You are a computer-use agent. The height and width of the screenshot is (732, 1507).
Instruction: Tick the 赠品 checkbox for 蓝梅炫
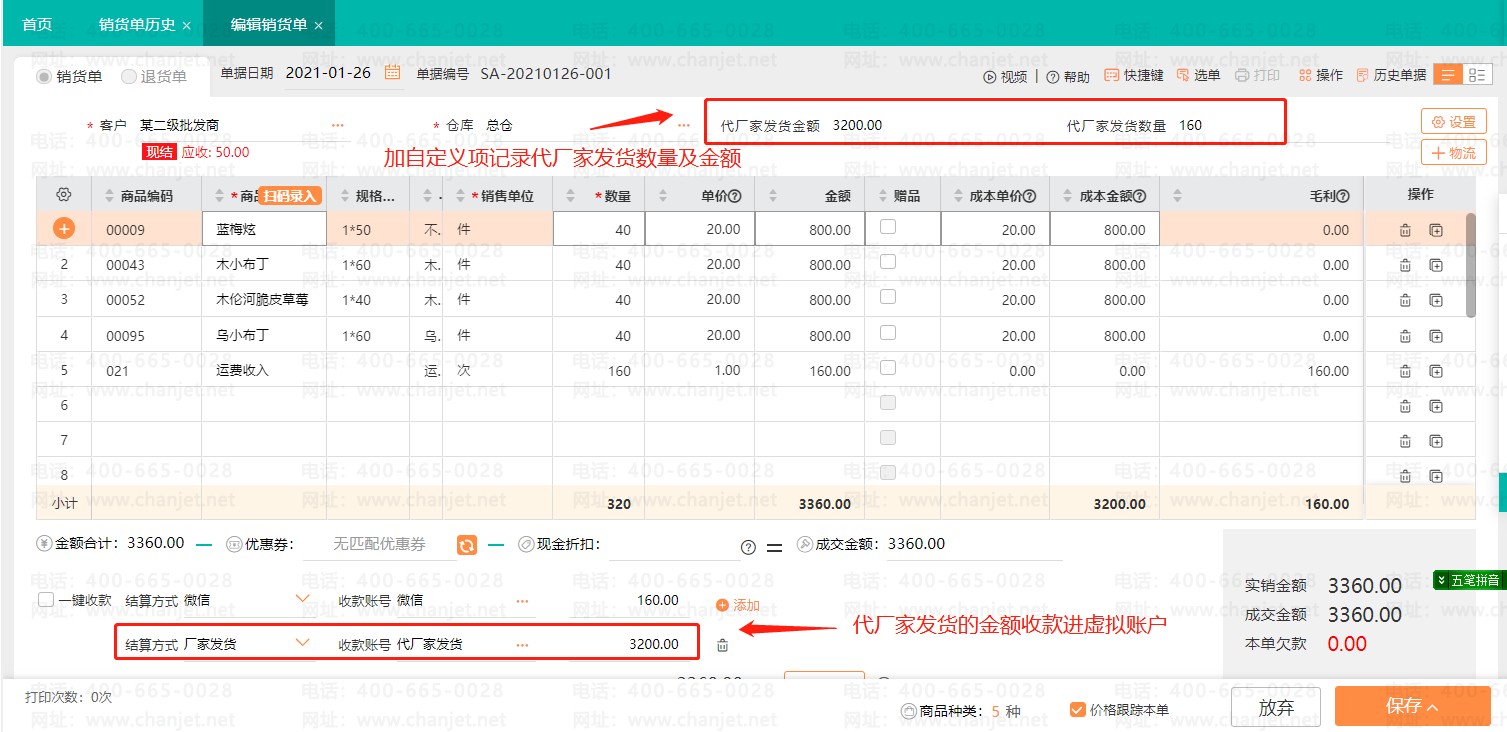(887, 227)
